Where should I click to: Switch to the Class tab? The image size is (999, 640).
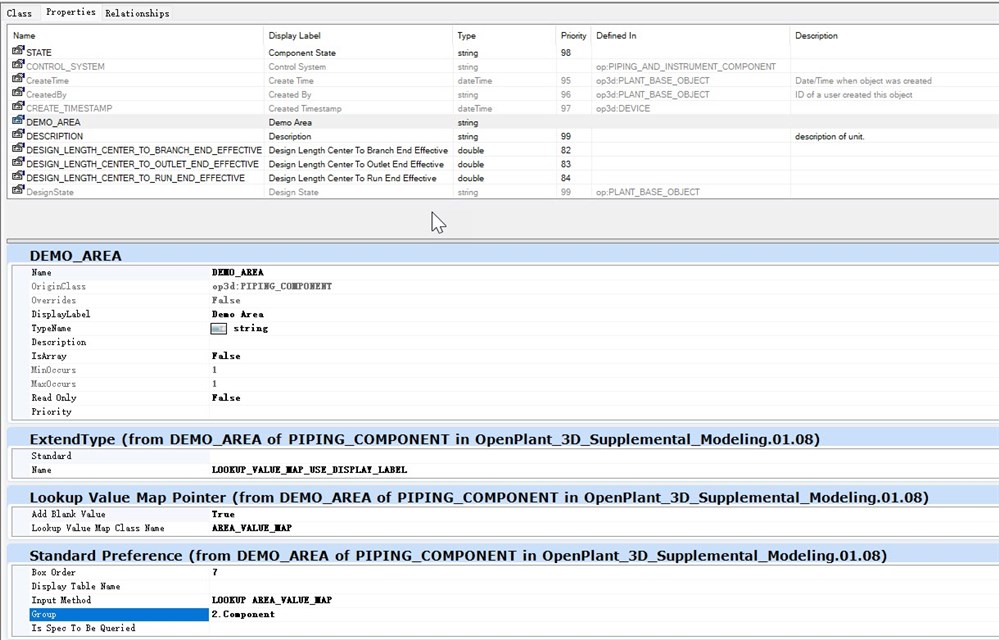[x=20, y=13]
